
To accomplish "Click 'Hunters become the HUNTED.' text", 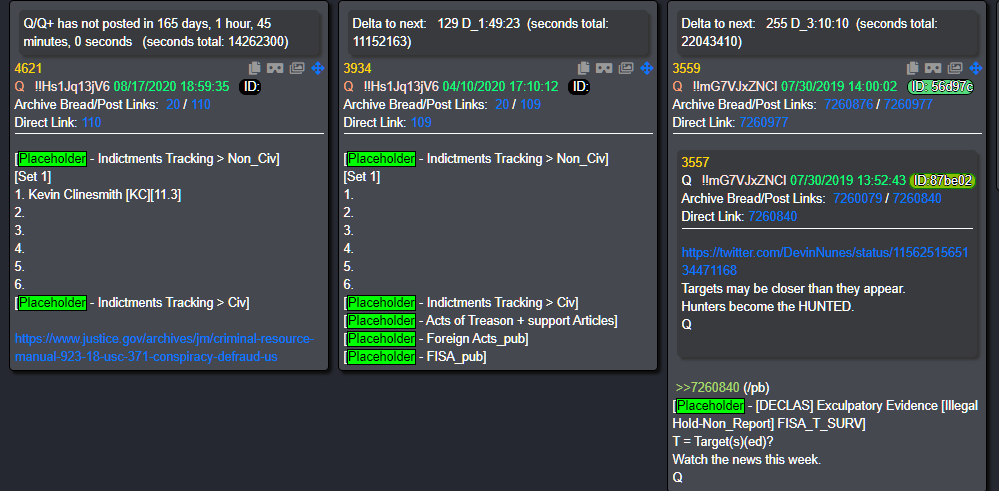I will (x=767, y=306).
